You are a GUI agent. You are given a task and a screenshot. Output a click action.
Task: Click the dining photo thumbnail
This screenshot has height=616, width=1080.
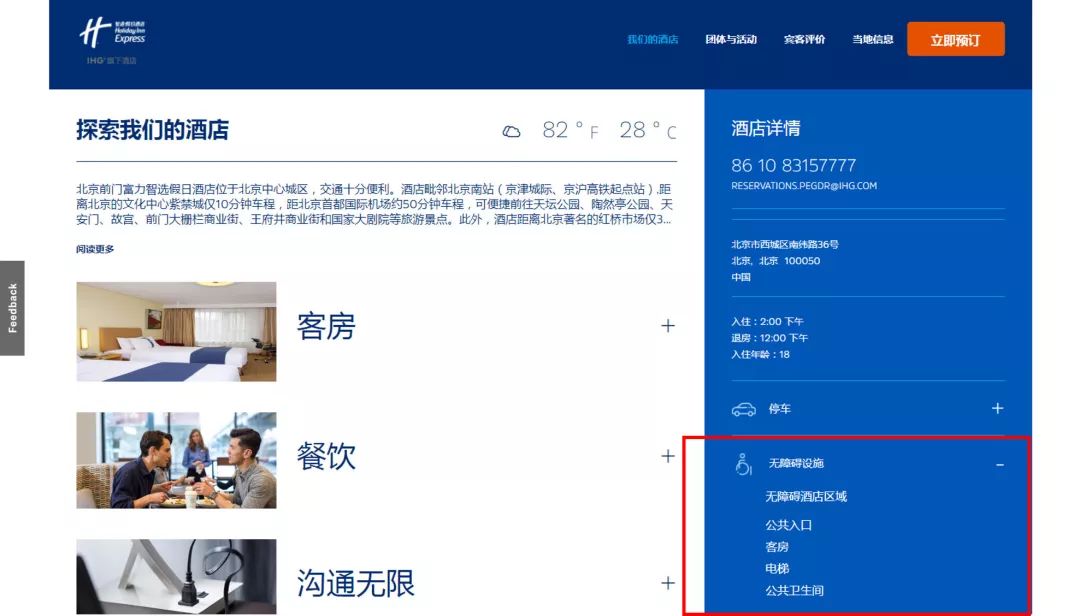176,460
